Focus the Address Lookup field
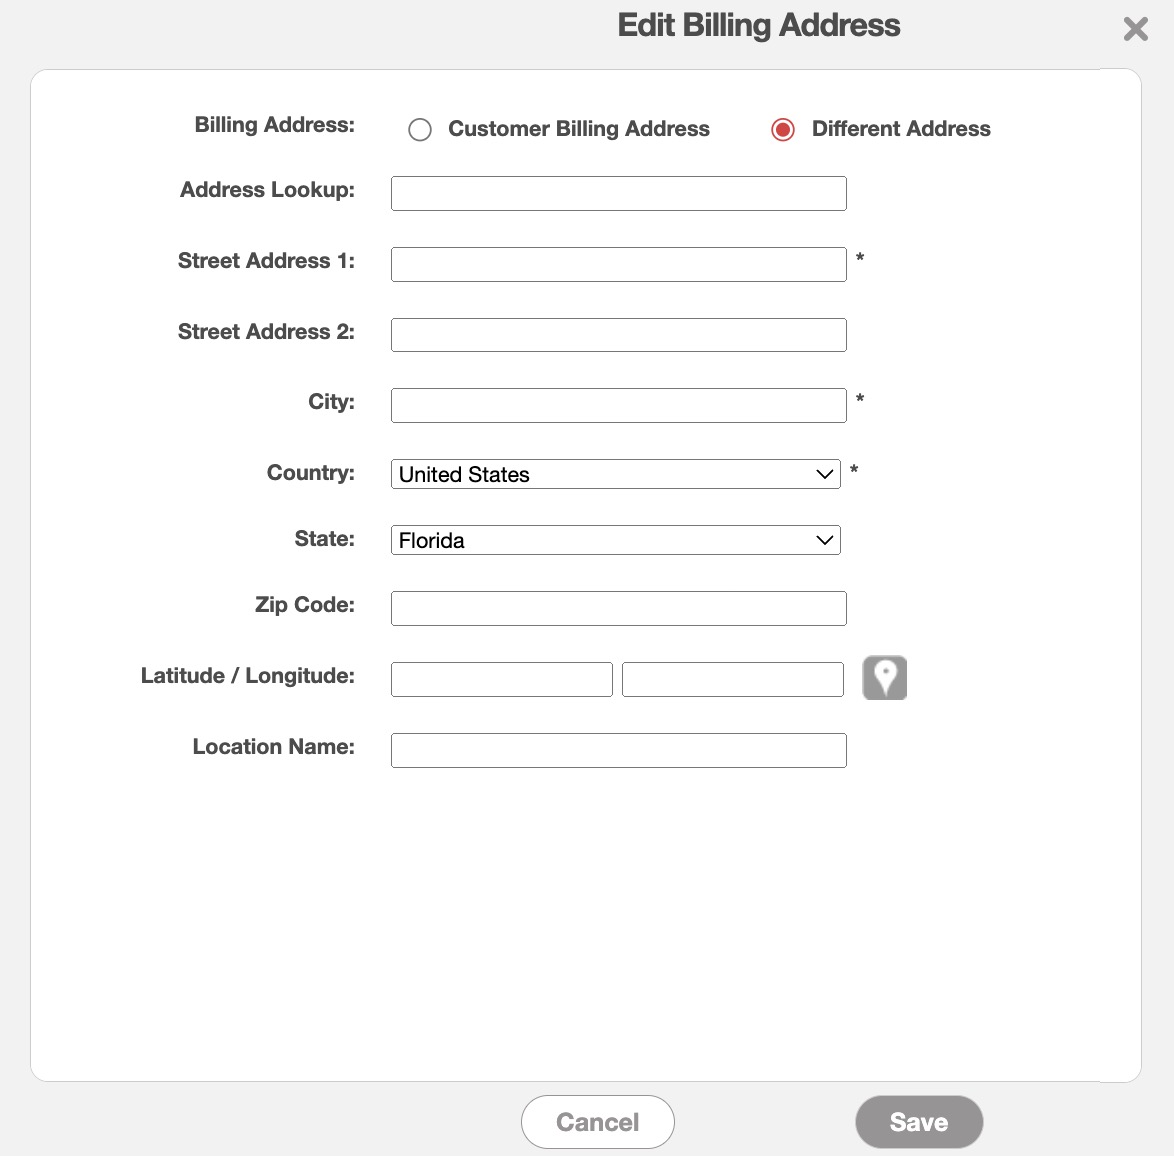This screenshot has height=1156, width=1174. coord(618,194)
